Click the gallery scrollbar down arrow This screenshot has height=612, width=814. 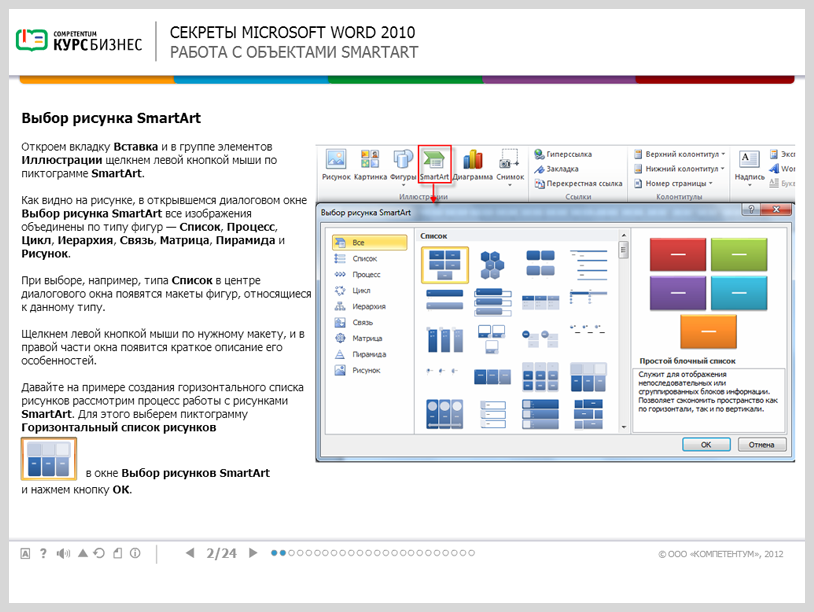623,427
